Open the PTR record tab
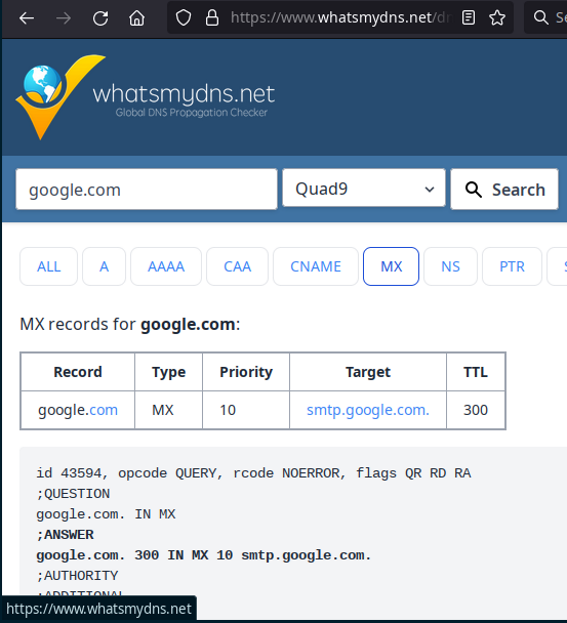 (512, 266)
